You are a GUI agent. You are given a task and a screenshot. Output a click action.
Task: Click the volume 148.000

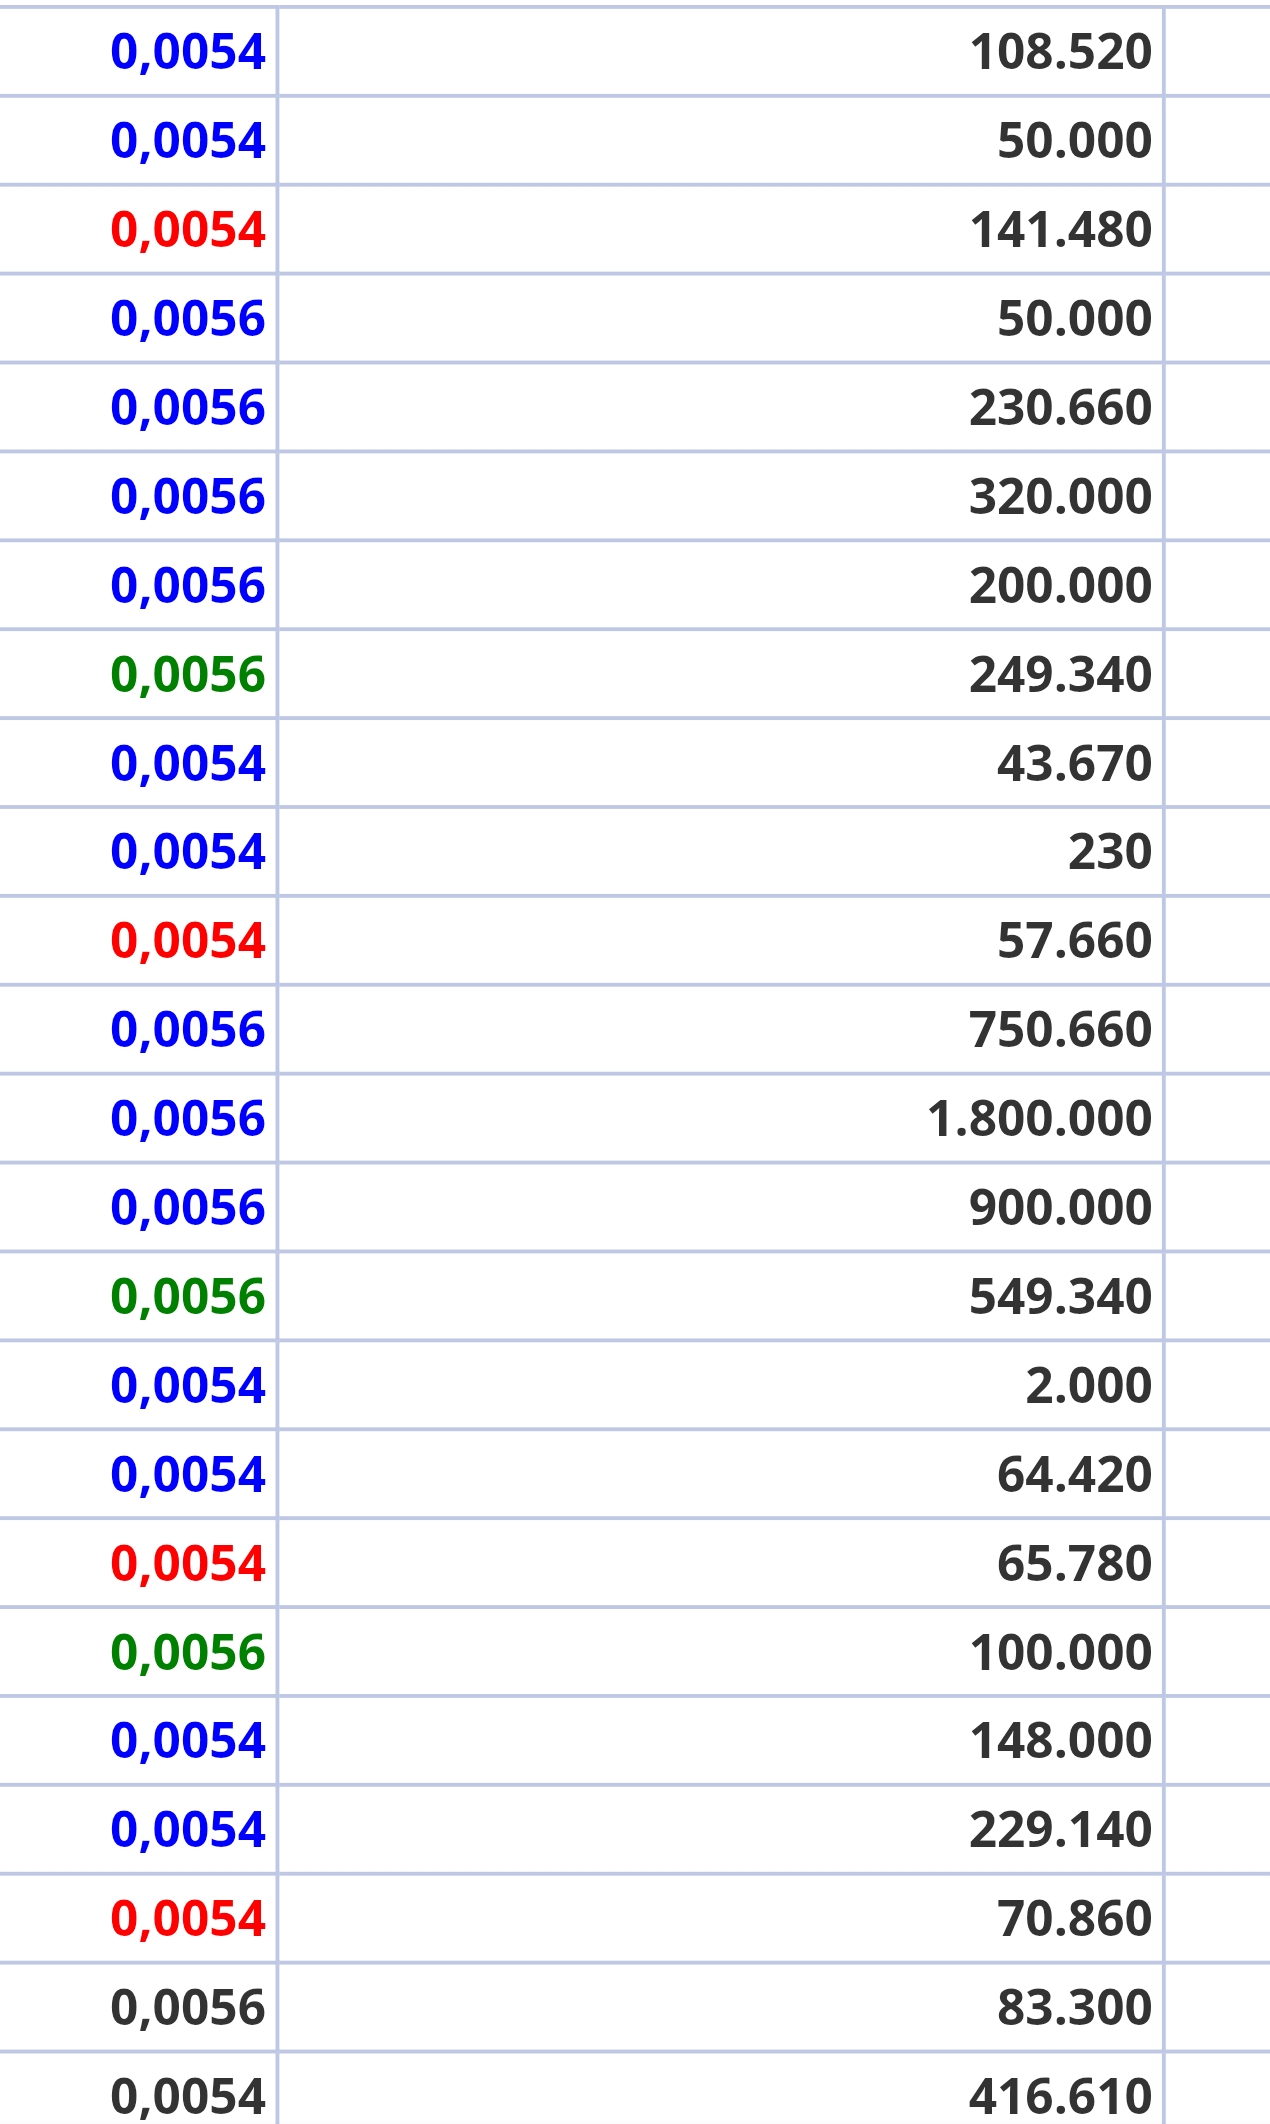point(1060,1741)
